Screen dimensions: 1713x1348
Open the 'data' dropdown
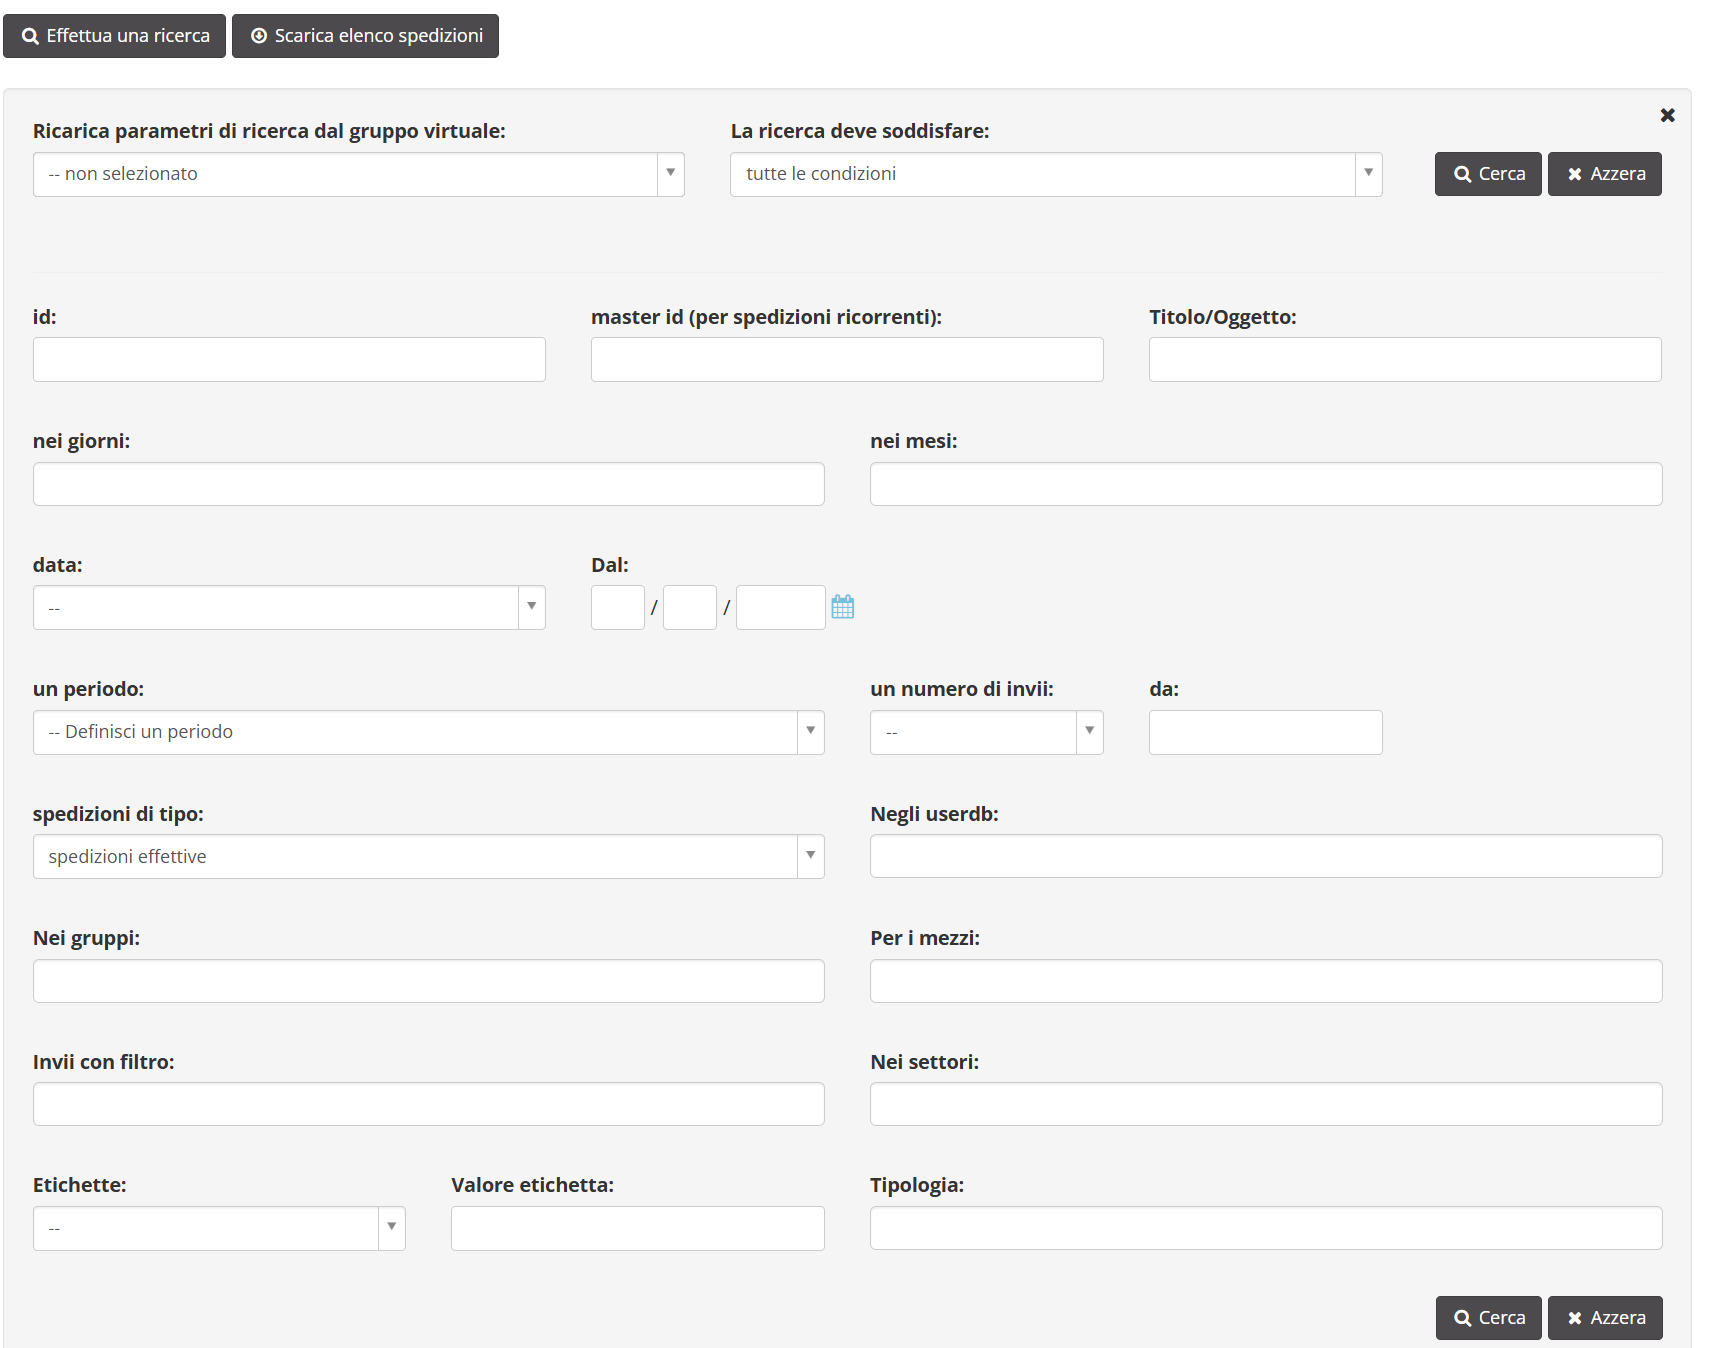[289, 608]
